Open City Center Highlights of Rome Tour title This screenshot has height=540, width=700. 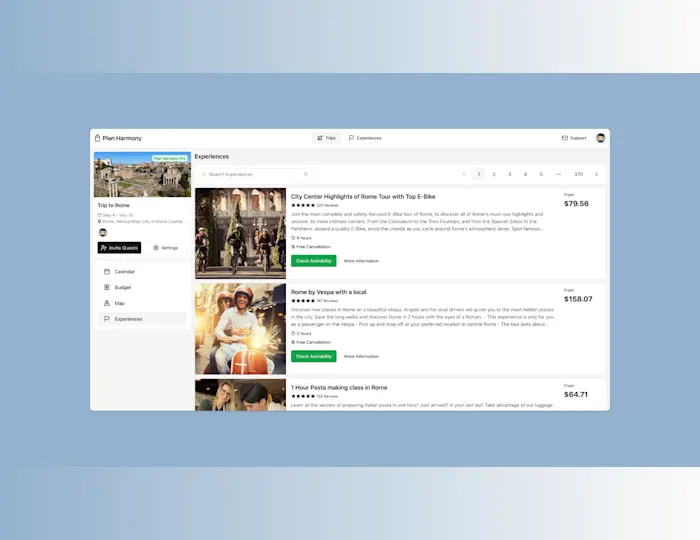click(363, 196)
